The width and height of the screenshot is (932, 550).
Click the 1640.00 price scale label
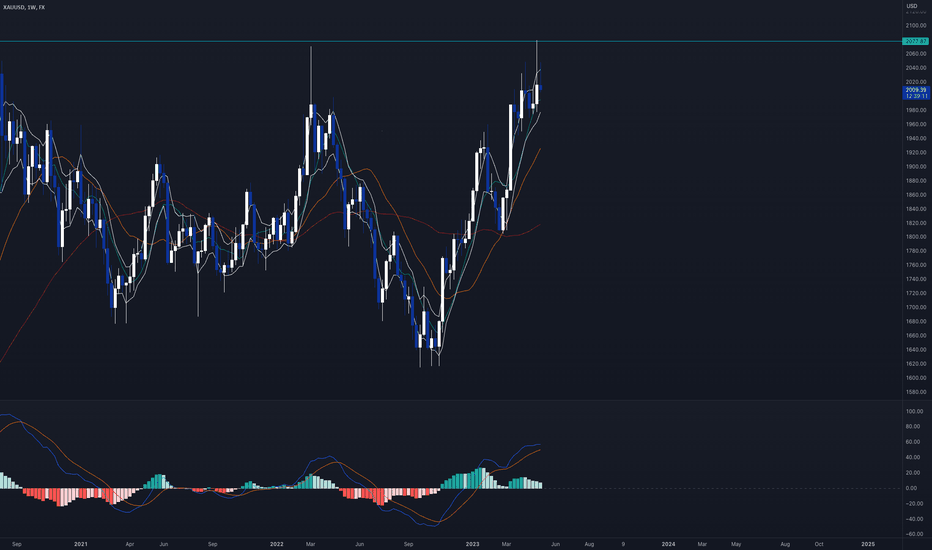[916, 350]
